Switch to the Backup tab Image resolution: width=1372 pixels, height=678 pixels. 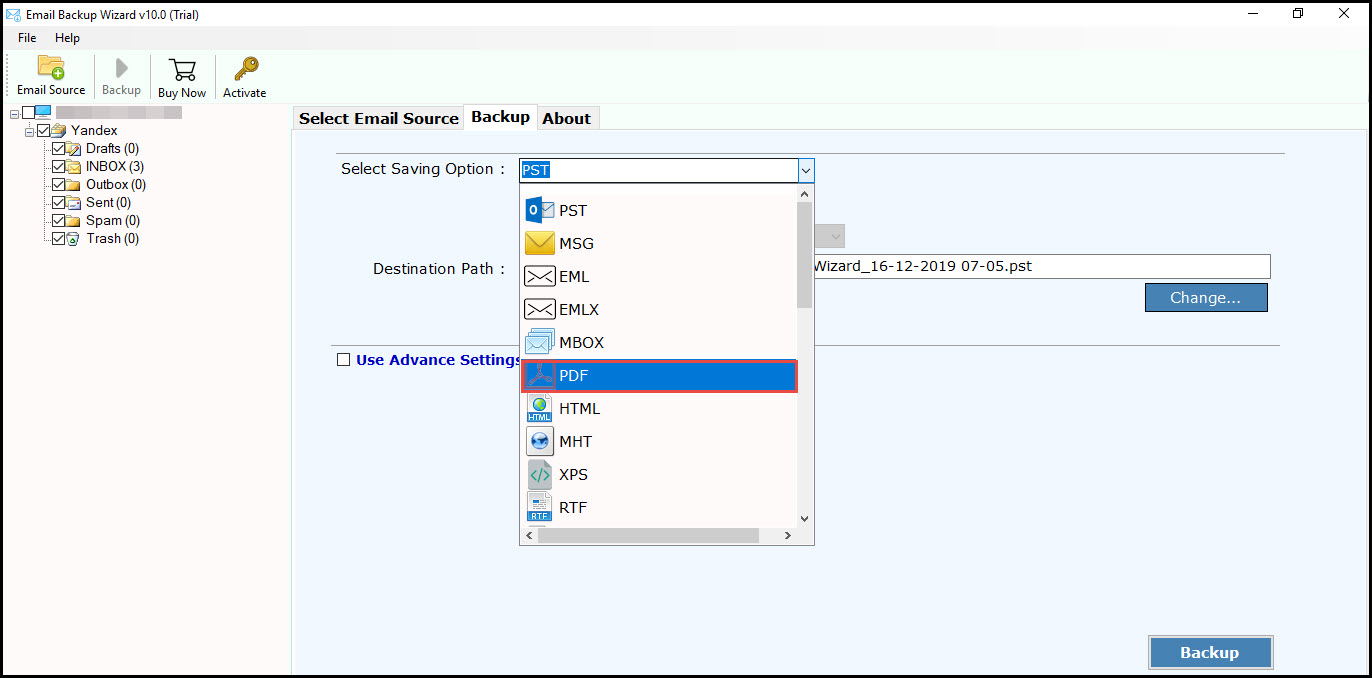pos(500,117)
